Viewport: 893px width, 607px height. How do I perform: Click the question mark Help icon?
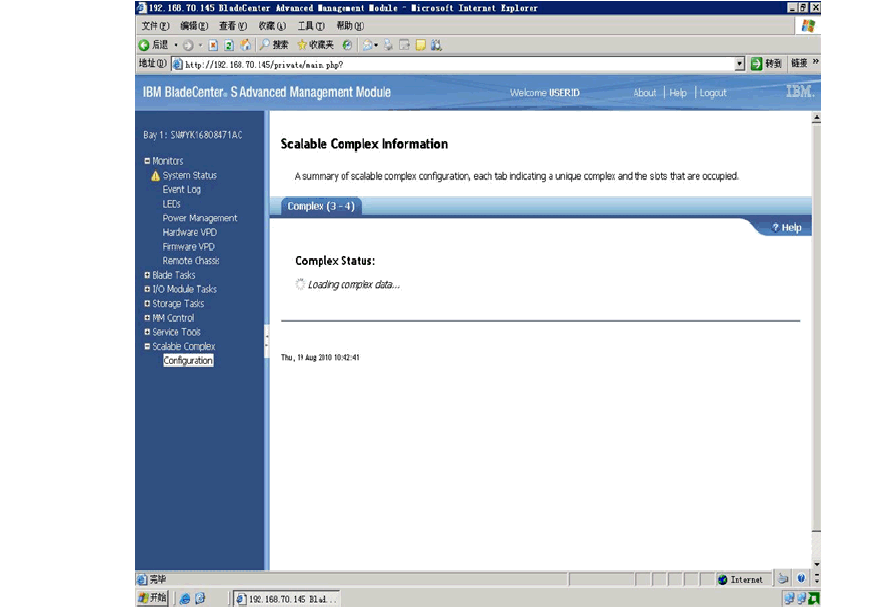pos(775,228)
